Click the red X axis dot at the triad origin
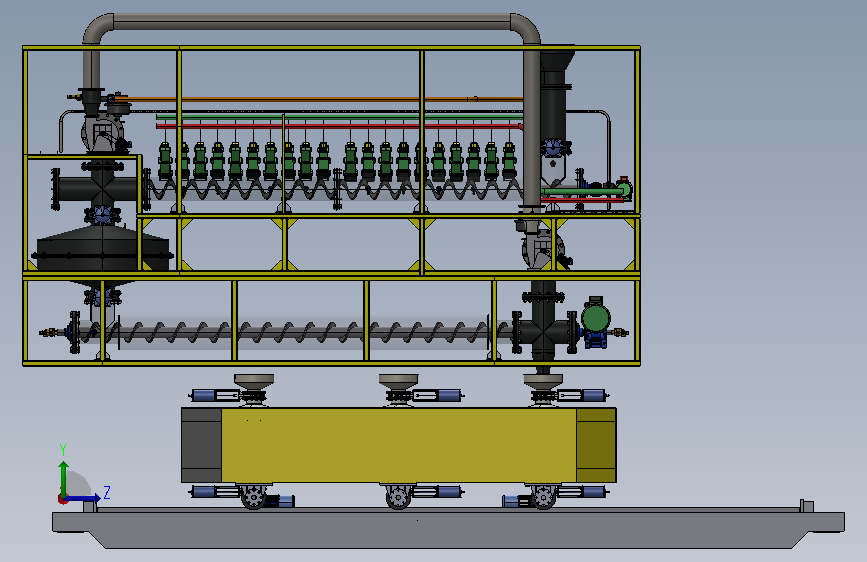Viewport: 867px width, 562px height. pos(61,499)
